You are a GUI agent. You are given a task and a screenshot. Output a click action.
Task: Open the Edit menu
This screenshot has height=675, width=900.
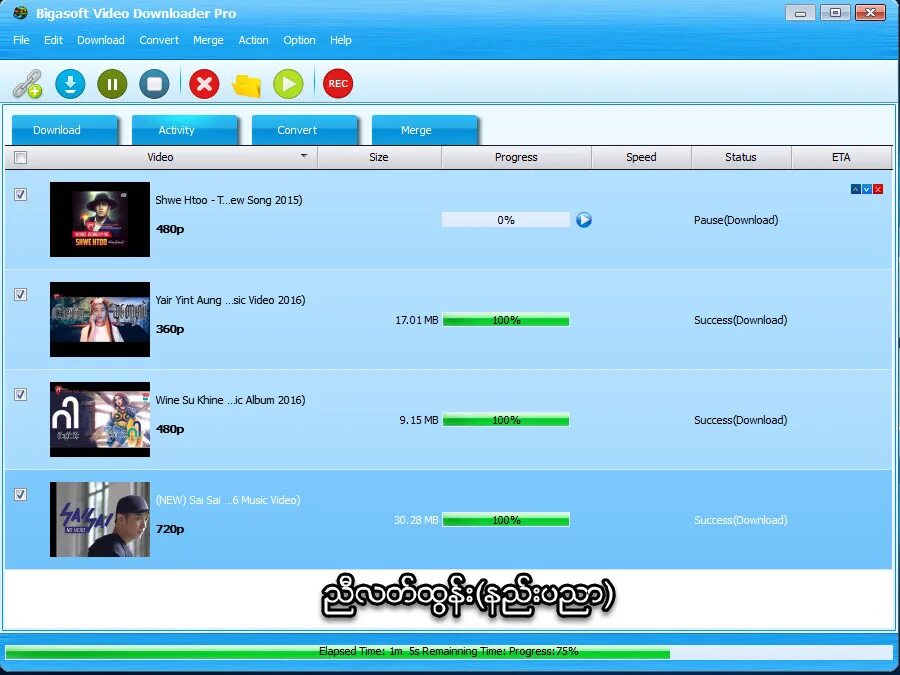click(53, 40)
